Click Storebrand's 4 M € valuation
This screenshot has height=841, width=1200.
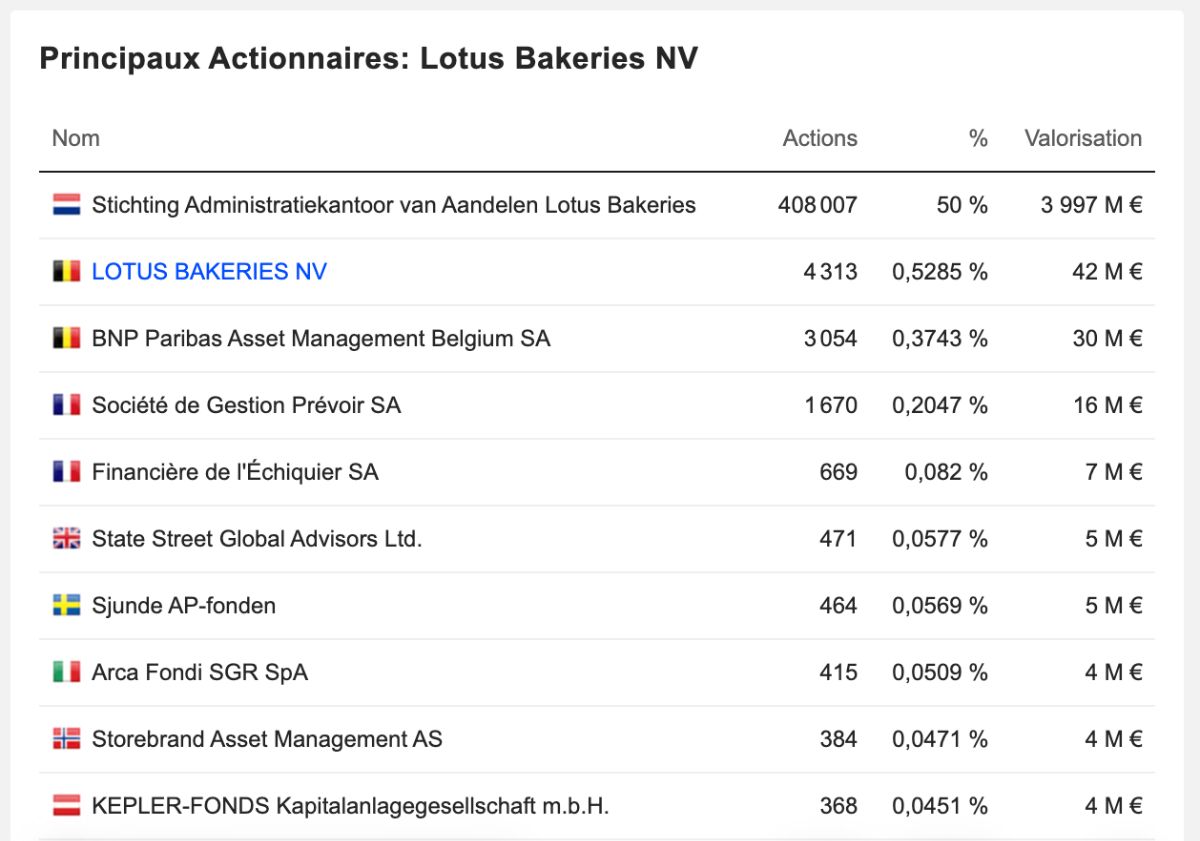point(1113,739)
